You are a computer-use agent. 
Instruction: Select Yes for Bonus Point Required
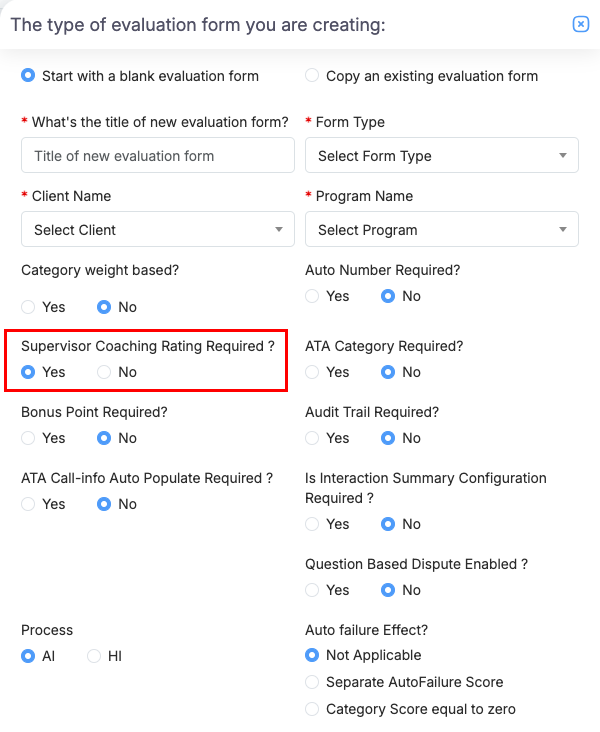pyautogui.click(x=28, y=438)
